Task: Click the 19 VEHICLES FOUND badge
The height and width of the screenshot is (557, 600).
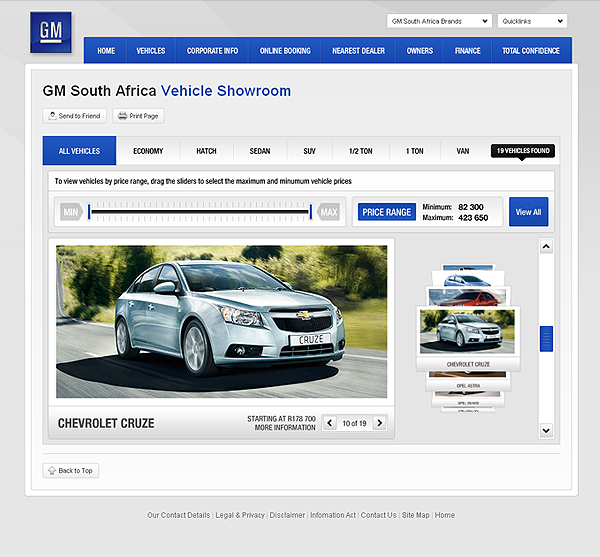Action: point(523,151)
